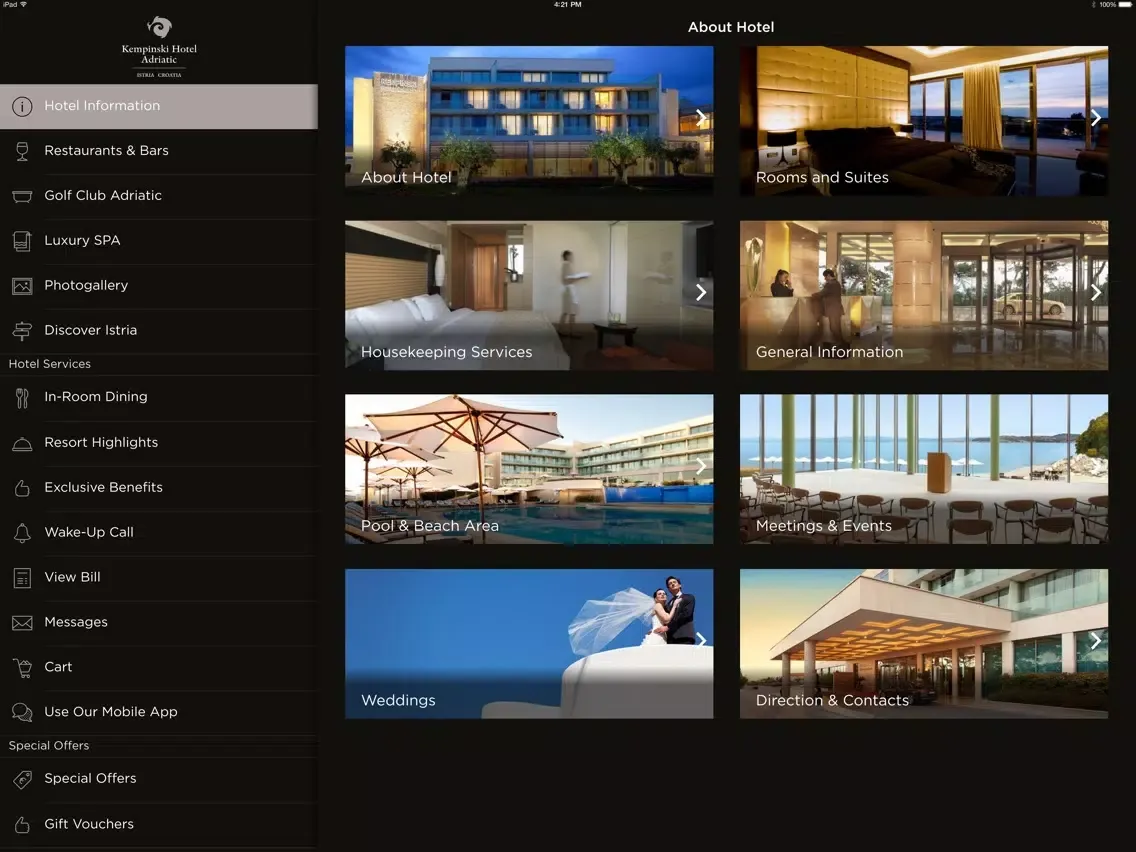Screen dimensions: 1136x852
Task: Set a Wake-Up Call
Action: (x=159, y=533)
